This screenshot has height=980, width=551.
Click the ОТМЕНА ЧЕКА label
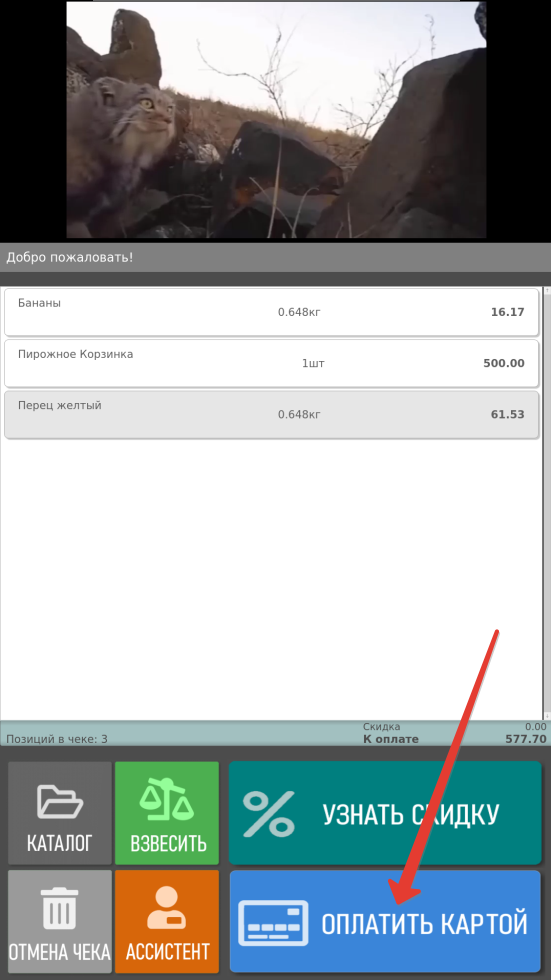pyautogui.click(x=60, y=952)
